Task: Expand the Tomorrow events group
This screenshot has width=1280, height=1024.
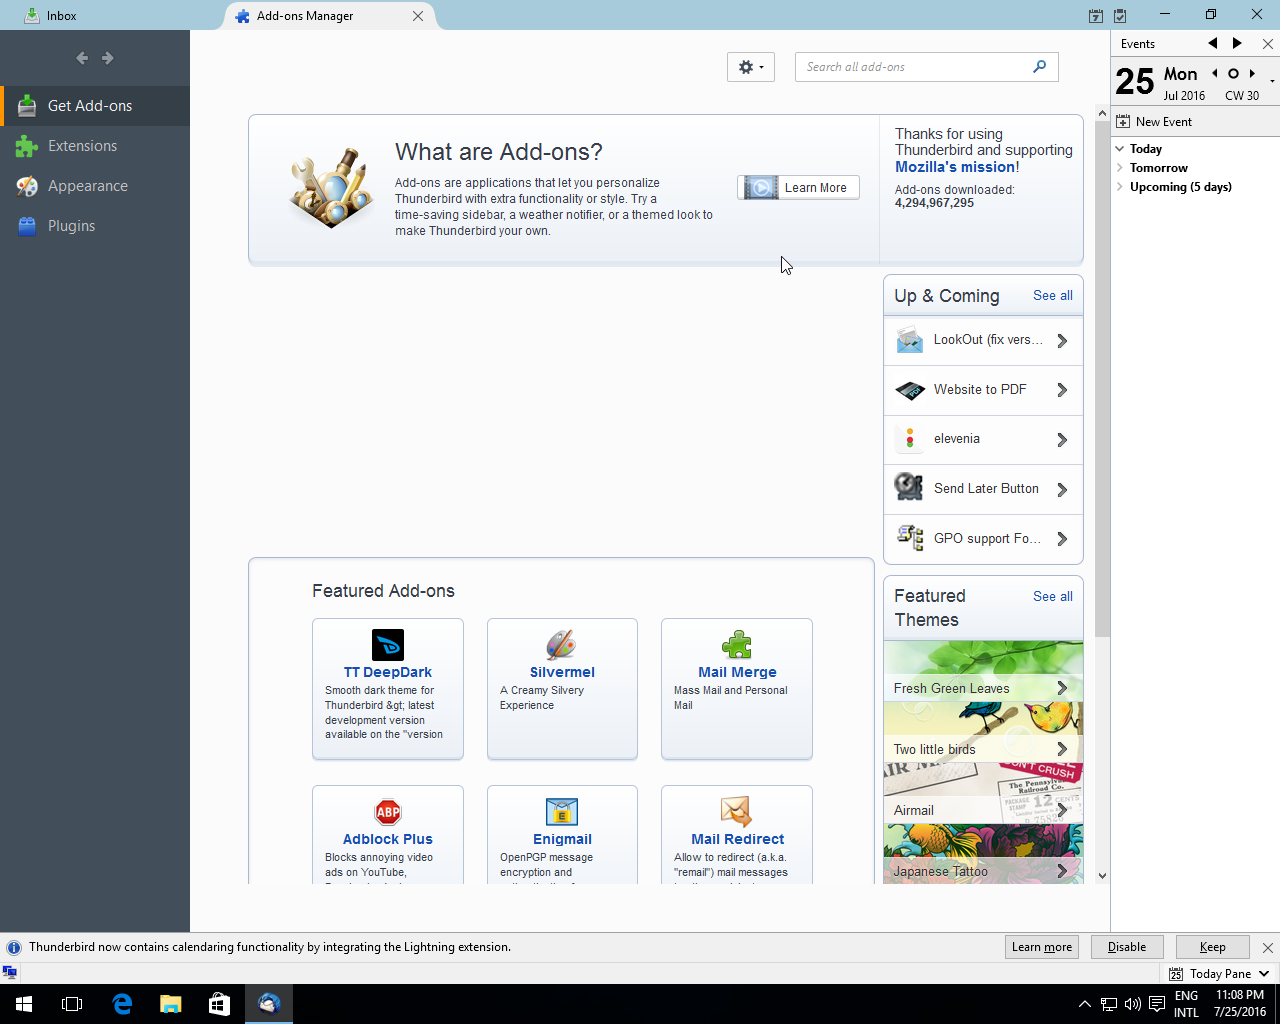Action: pyautogui.click(x=1120, y=168)
